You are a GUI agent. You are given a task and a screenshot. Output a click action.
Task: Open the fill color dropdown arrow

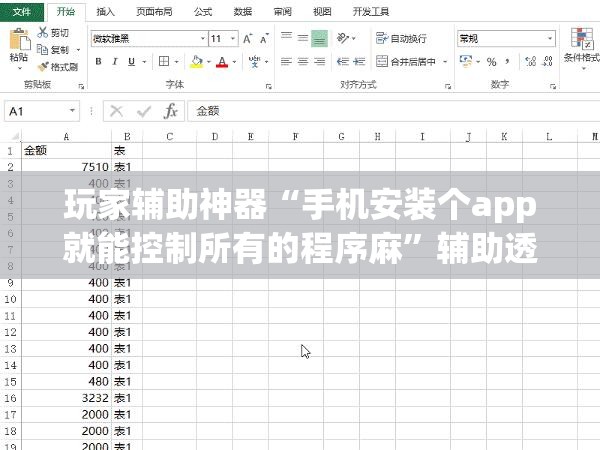(209, 61)
